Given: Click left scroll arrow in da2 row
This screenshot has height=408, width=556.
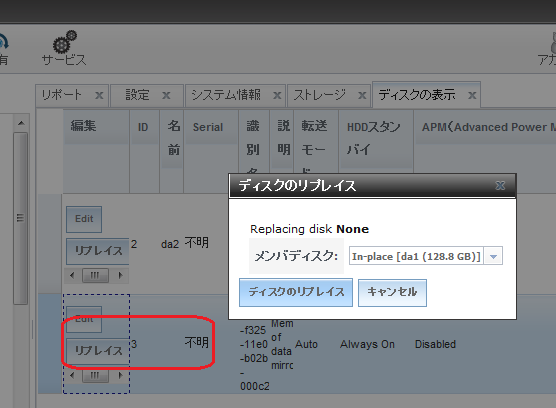Looking at the screenshot, I should point(72,275).
